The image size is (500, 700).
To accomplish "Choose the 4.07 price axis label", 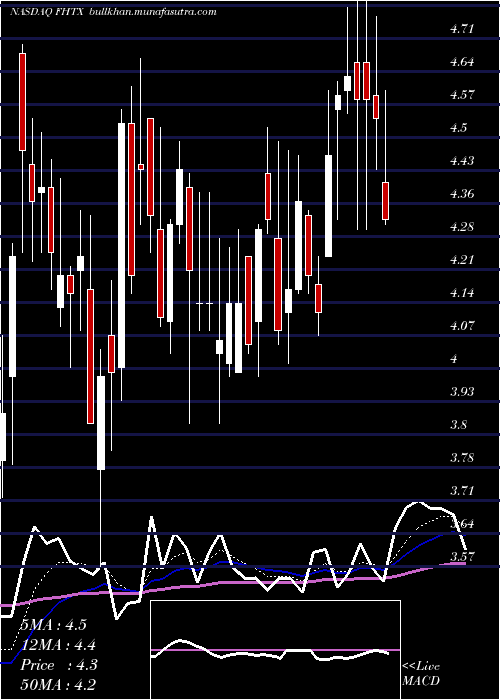I will [x=462, y=326].
